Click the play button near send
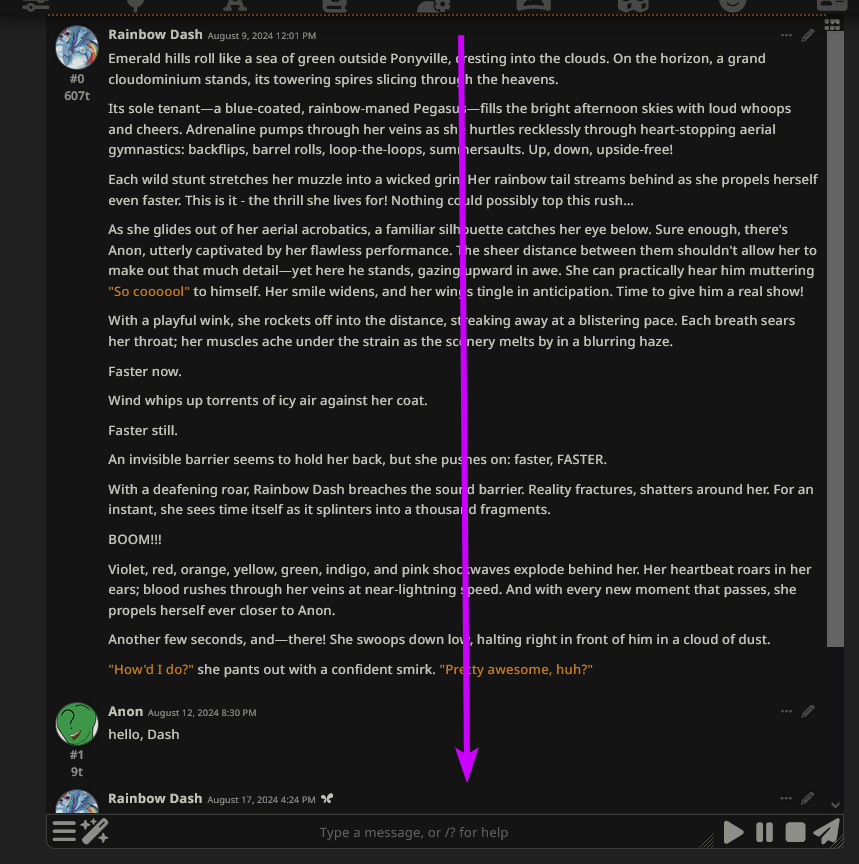 733,832
